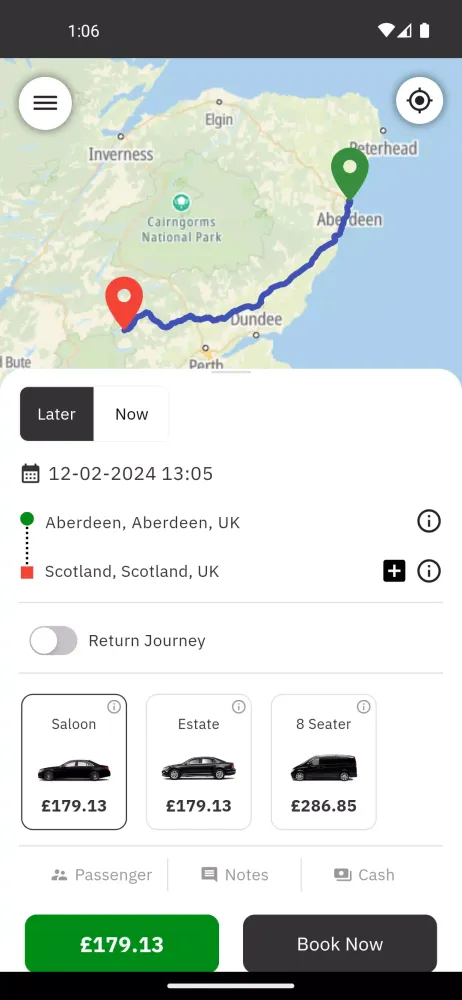This screenshot has height=1000, width=462.
Task: Select the Later booking option
Action: click(x=57, y=414)
